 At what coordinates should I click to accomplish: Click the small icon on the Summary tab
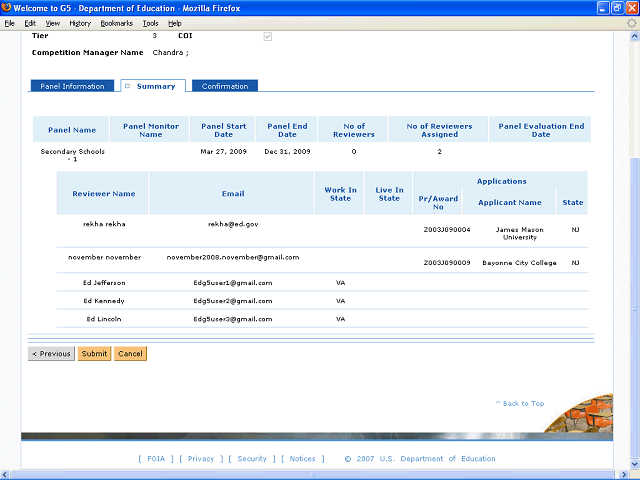128,86
